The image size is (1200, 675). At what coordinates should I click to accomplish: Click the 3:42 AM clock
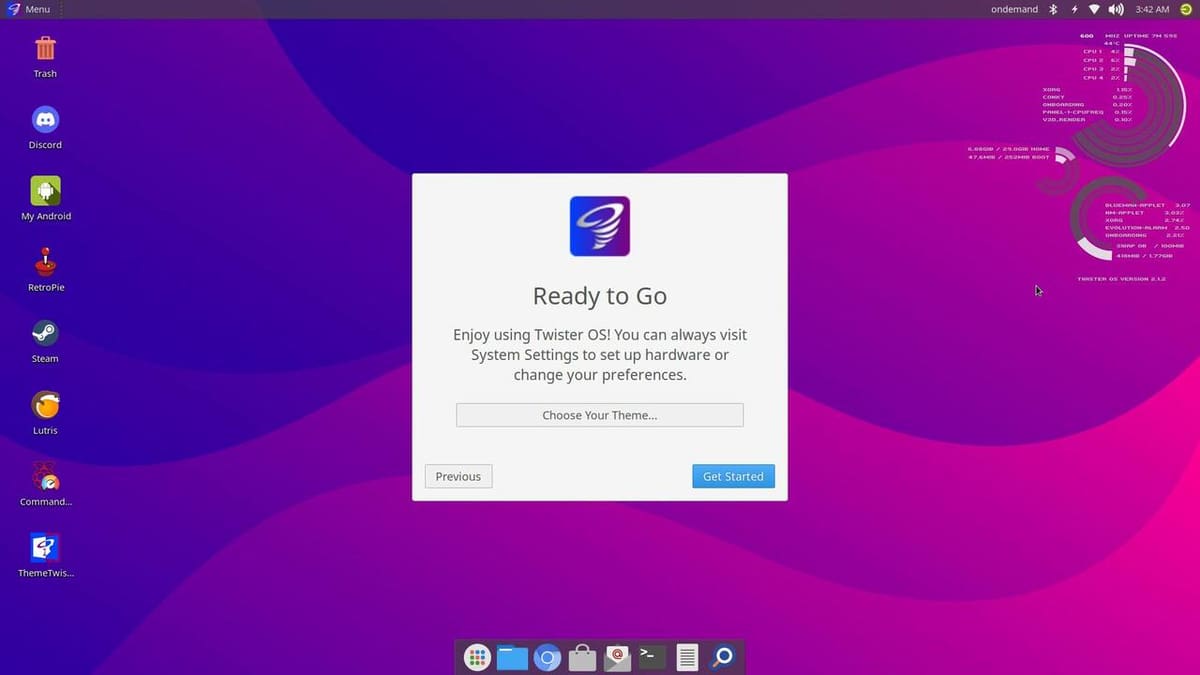[x=1152, y=9]
